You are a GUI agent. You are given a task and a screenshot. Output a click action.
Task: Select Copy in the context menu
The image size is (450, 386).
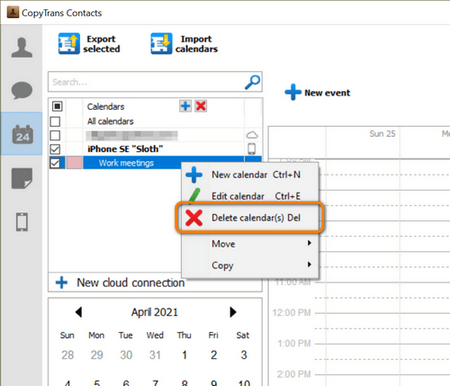coord(250,265)
